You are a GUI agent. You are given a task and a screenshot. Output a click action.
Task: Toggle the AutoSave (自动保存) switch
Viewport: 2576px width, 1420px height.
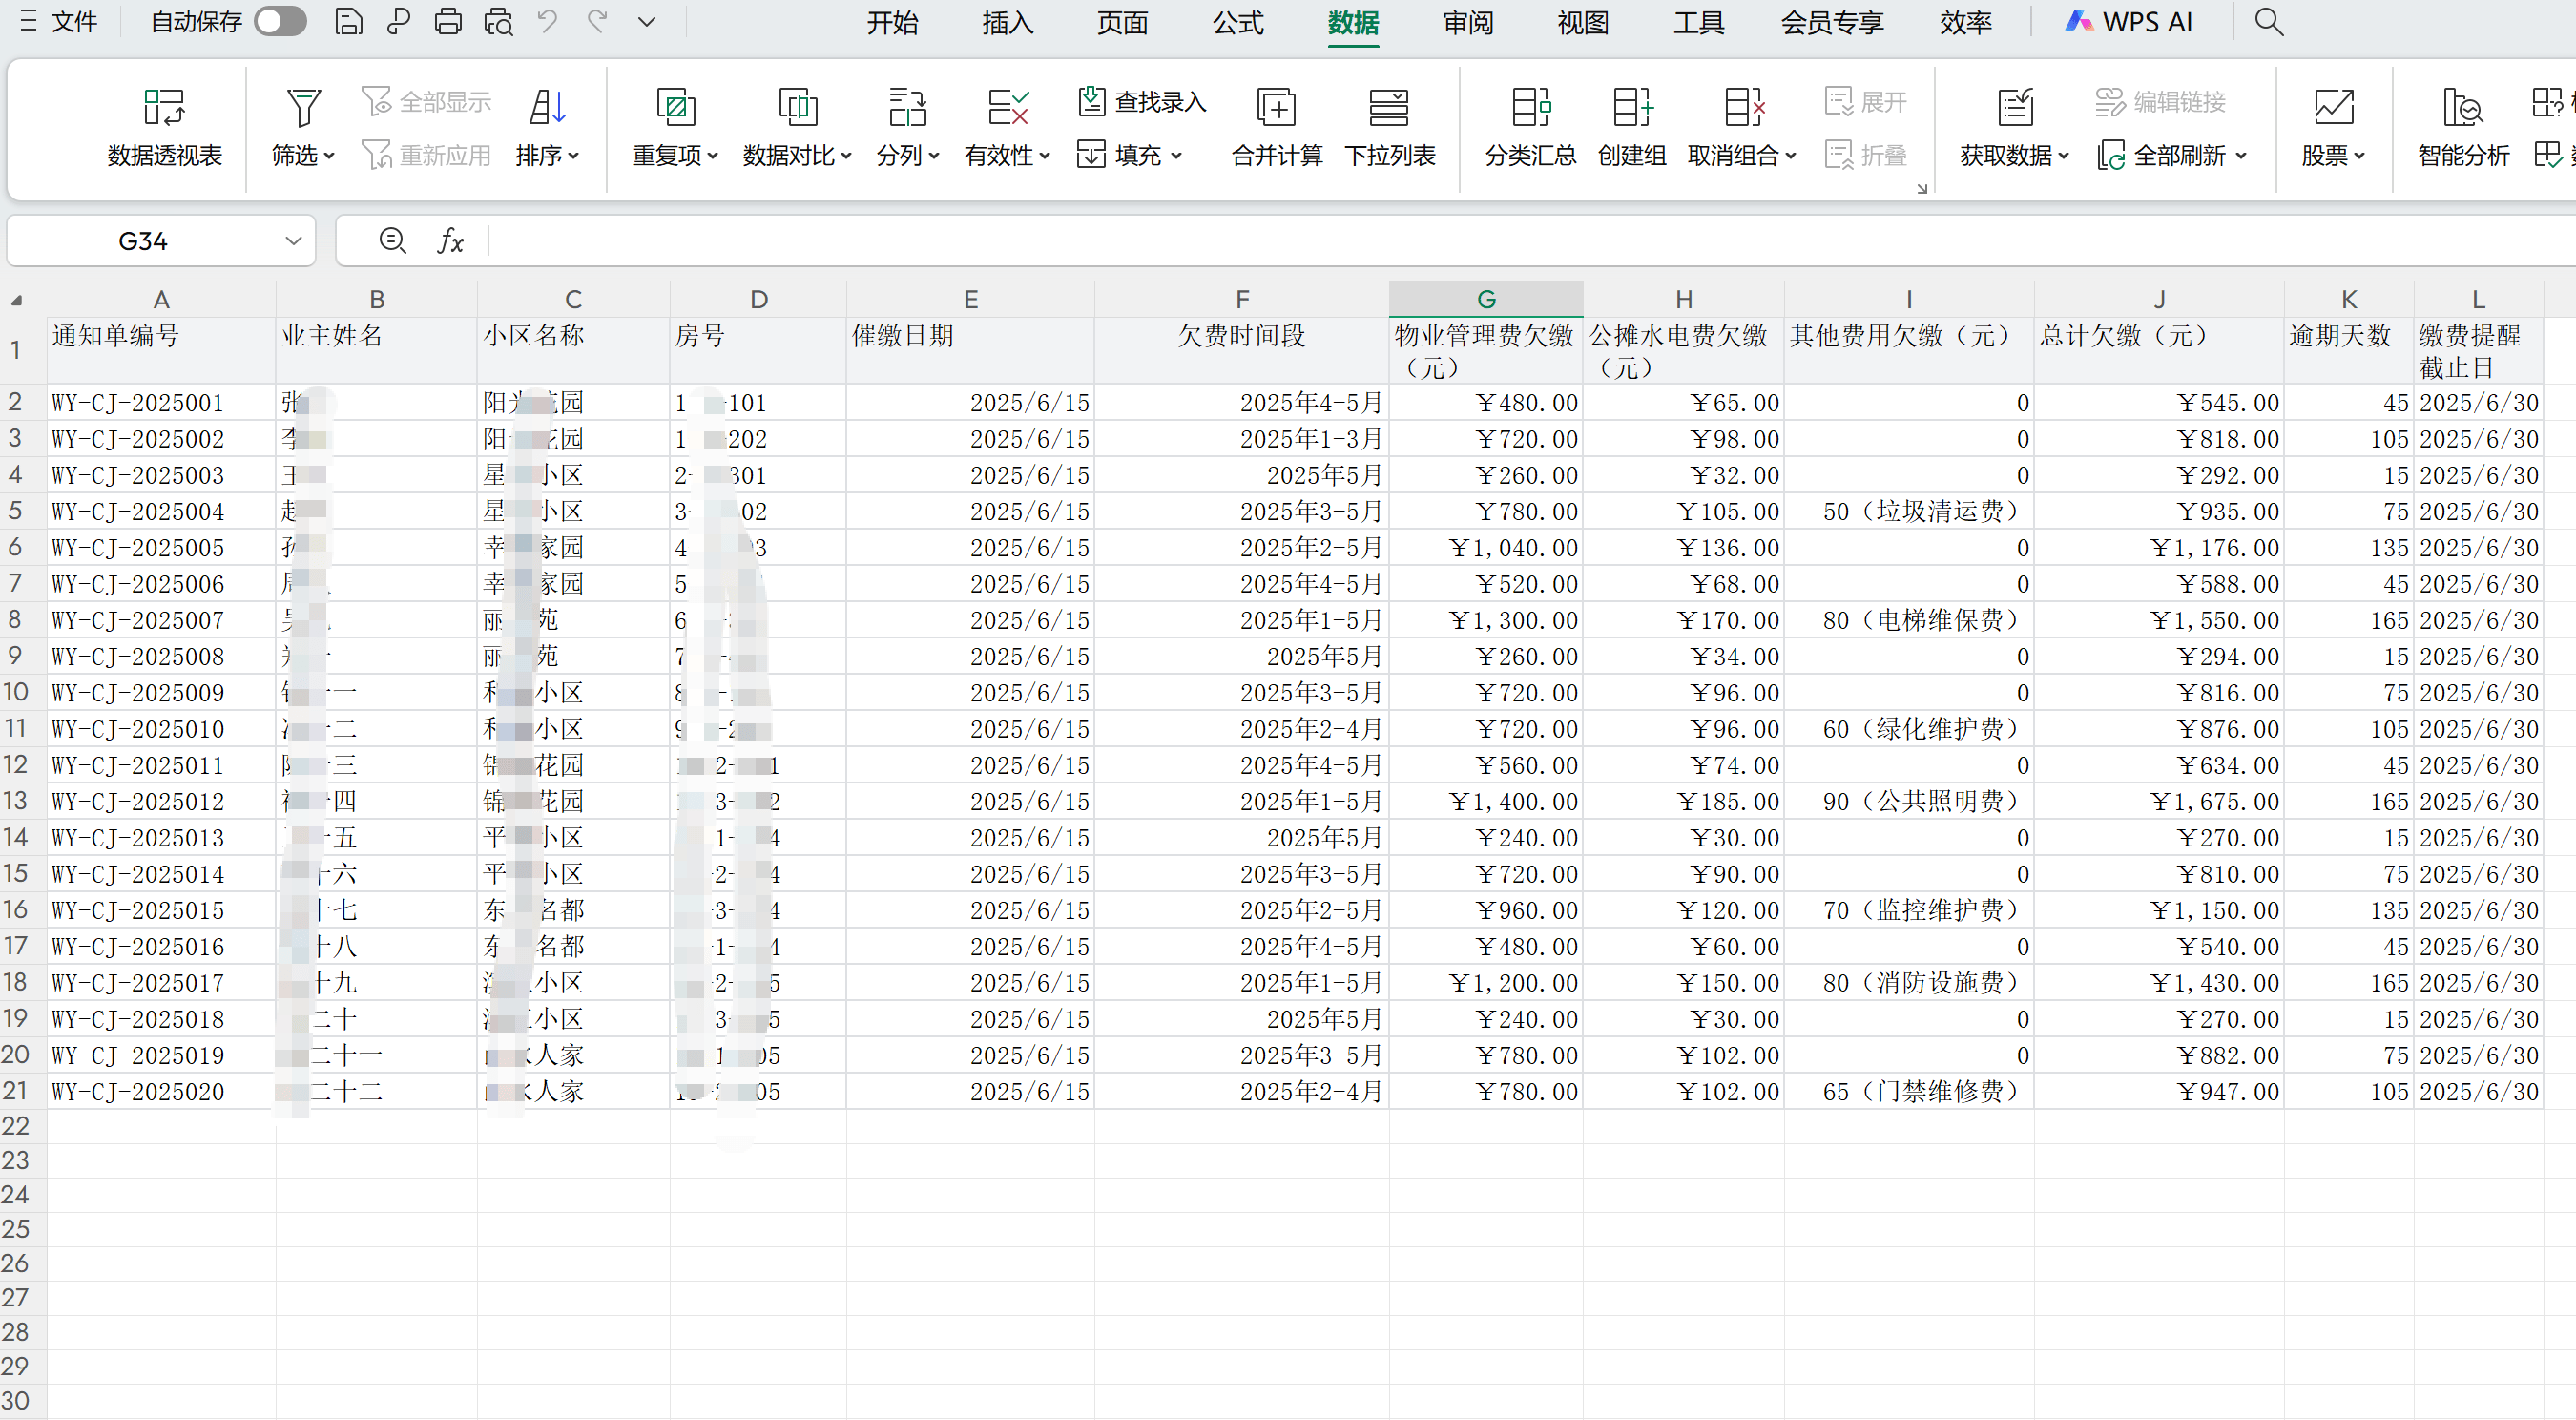(280, 22)
